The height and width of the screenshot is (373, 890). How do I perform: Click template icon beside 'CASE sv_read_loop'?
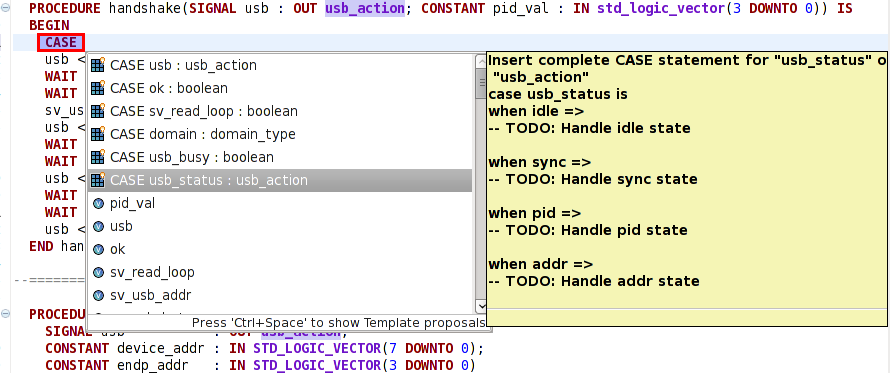pos(98,111)
